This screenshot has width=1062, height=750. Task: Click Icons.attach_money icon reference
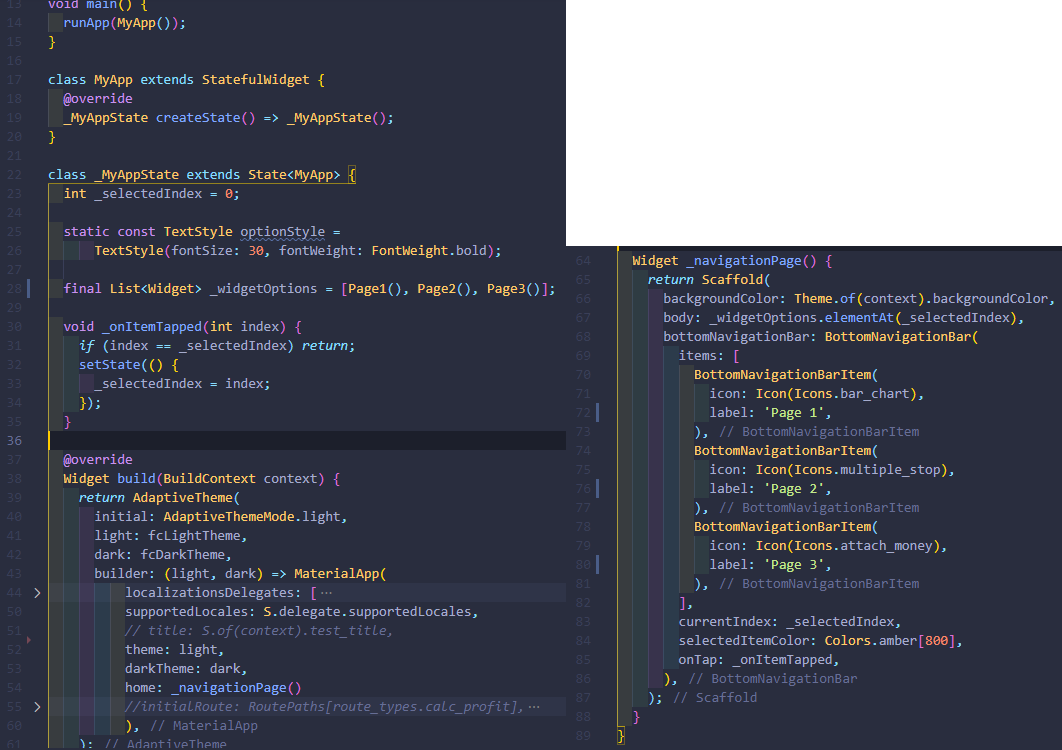(864, 545)
